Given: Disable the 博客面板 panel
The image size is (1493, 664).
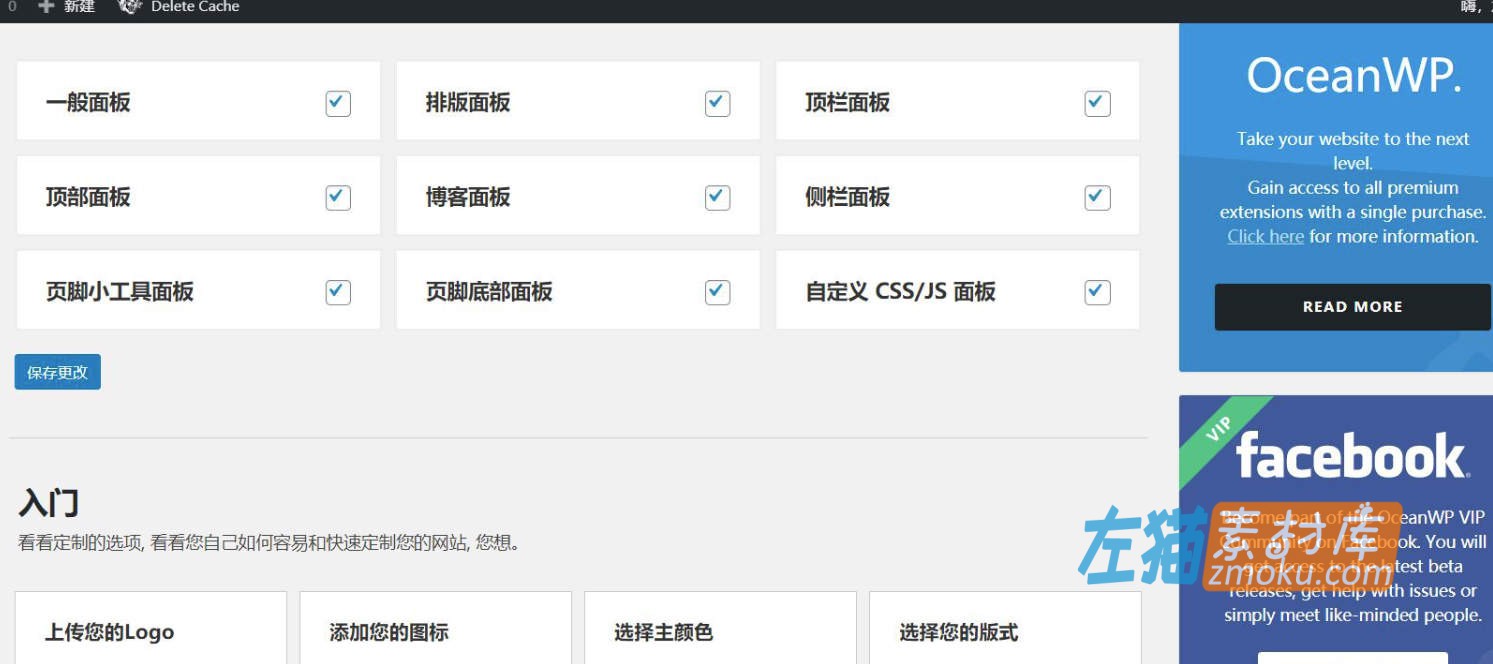Looking at the screenshot, I should pos(716,197).
